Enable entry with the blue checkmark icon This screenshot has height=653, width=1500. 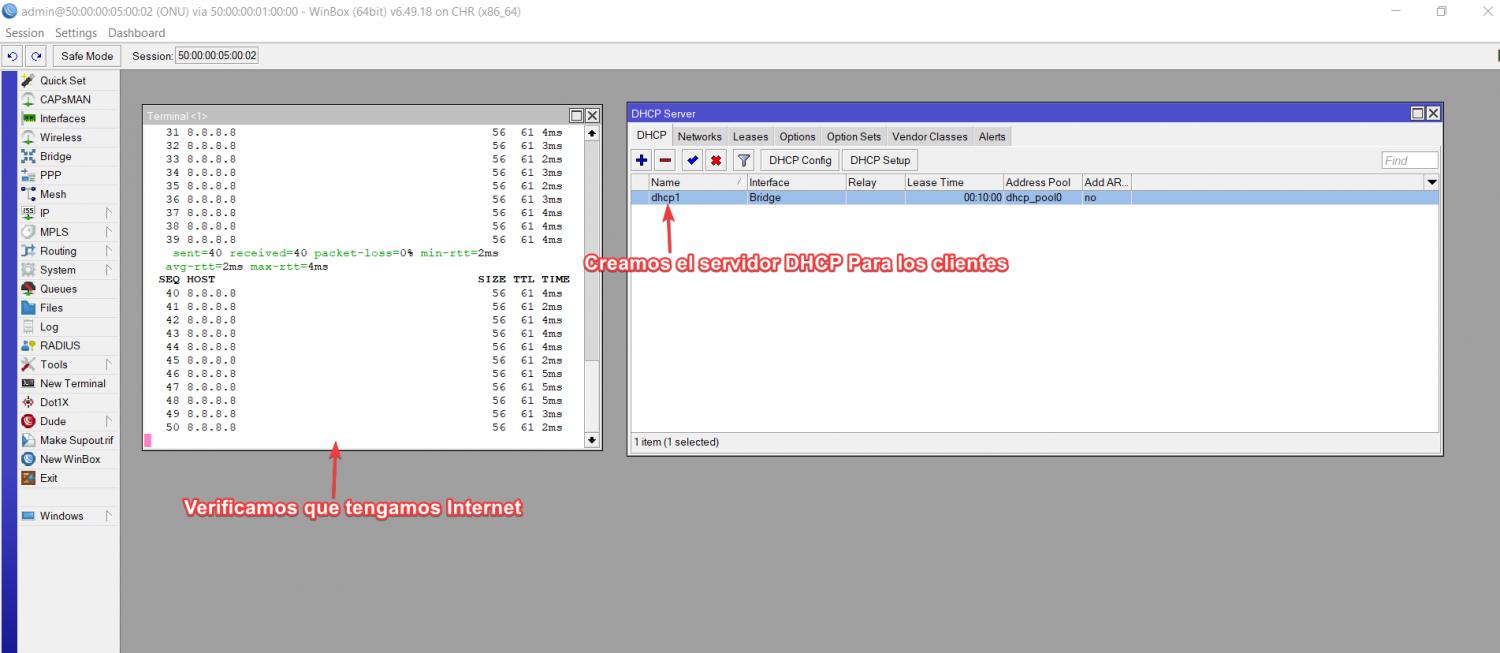click(692, 160)
